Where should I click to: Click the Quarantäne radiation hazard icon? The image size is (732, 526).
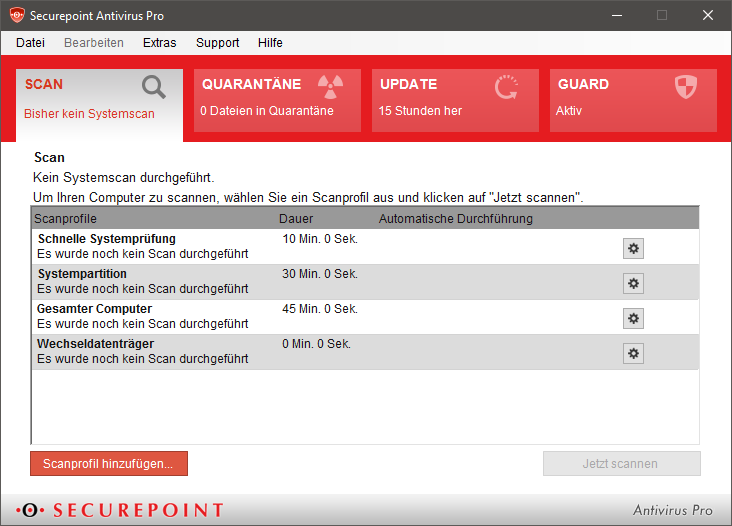click(330, 86)
